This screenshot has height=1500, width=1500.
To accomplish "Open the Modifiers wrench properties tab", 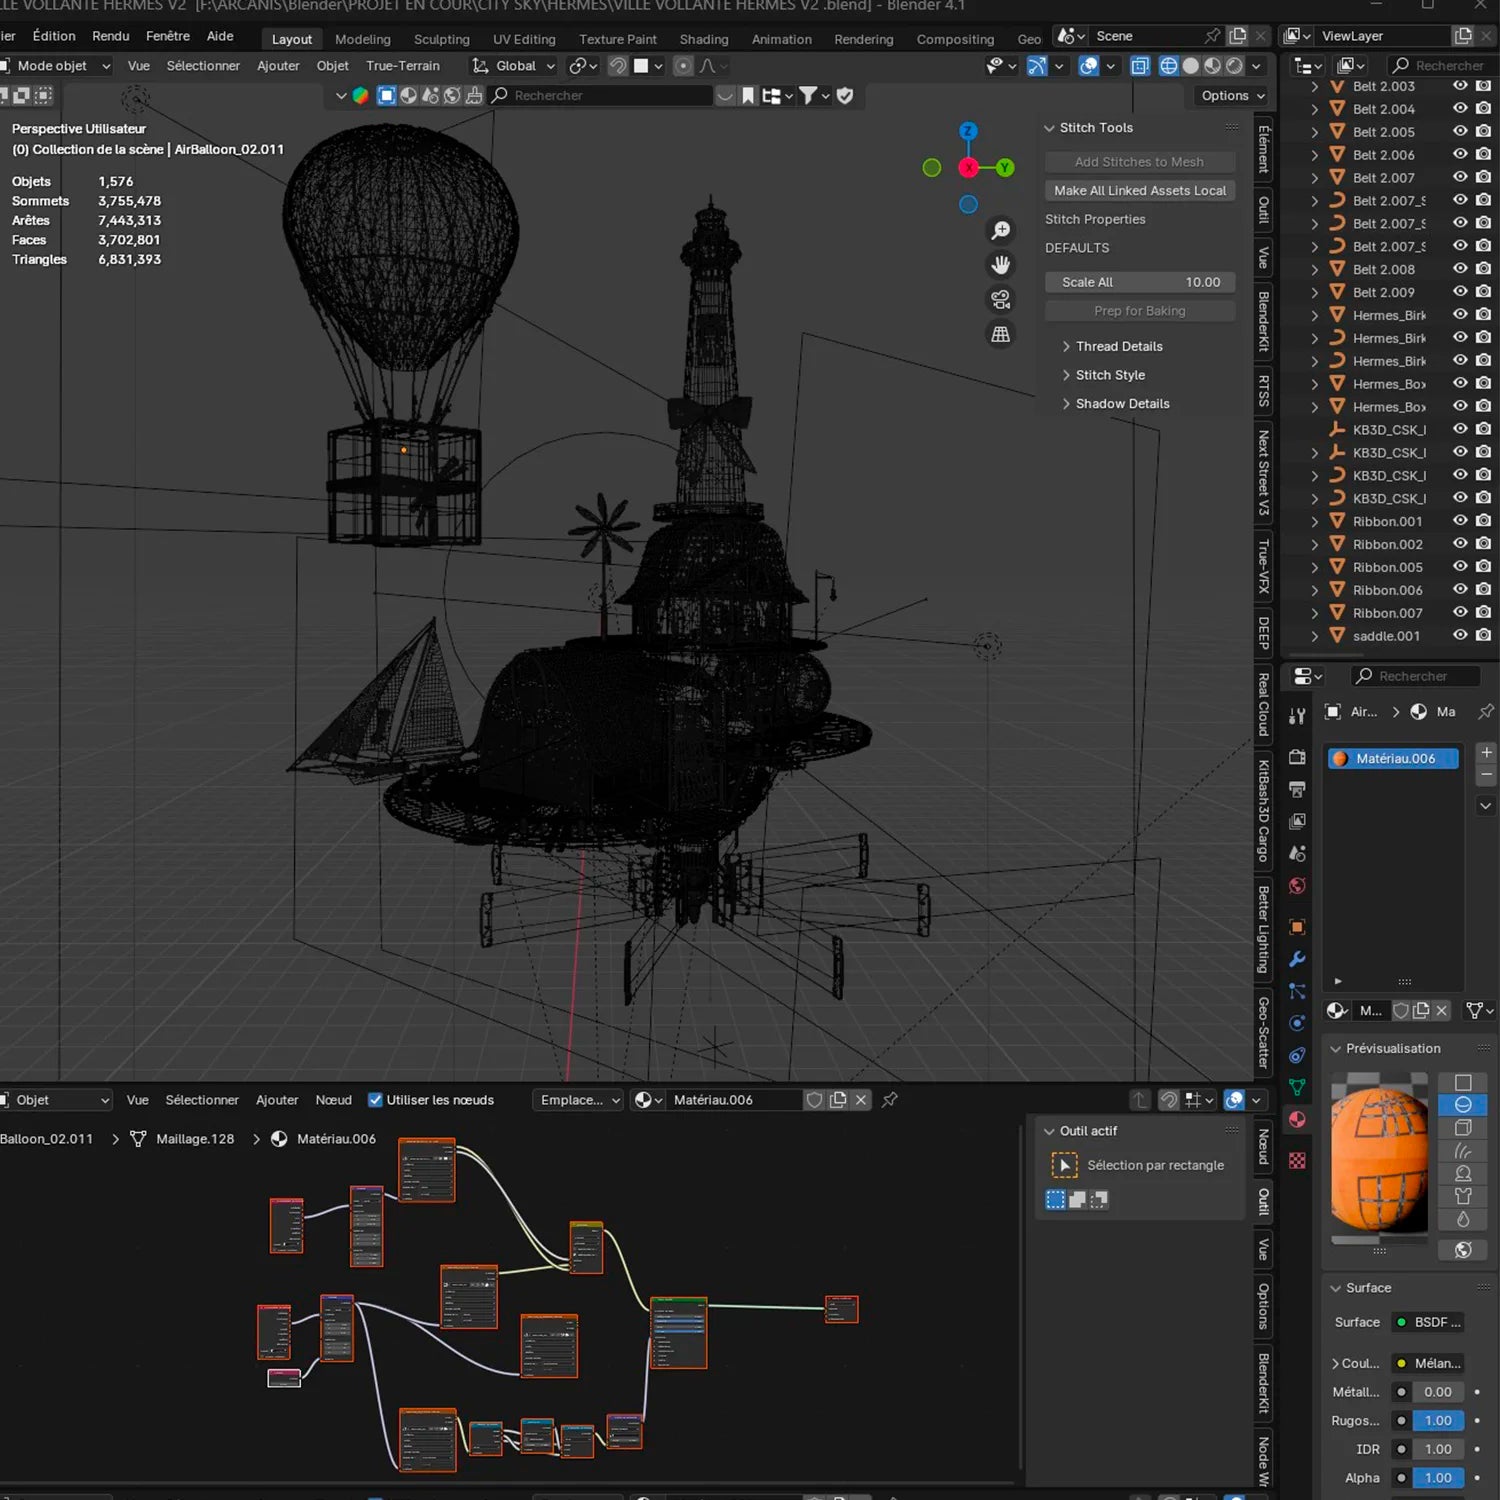I will tap(1297, 959).
